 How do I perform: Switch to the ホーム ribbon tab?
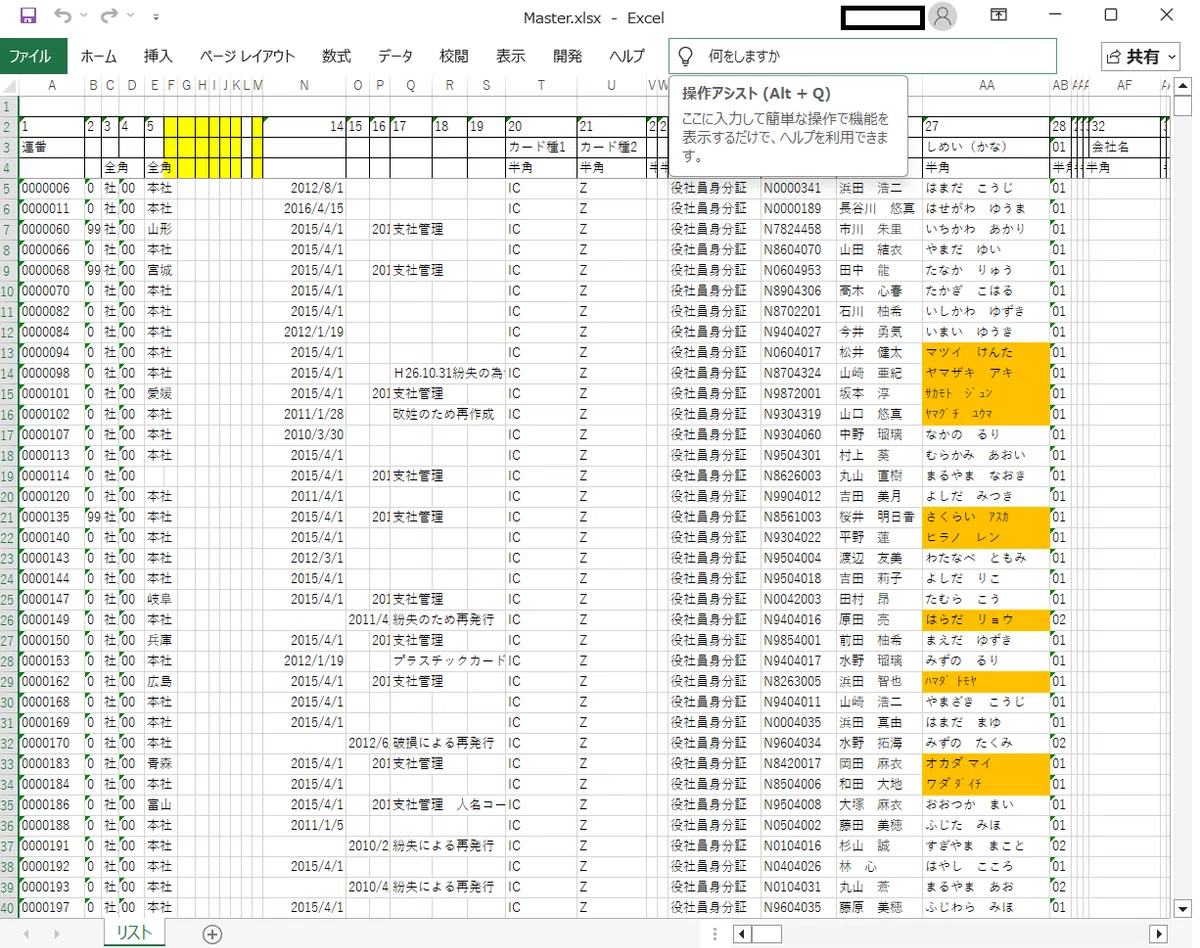(x=99, y=56)
